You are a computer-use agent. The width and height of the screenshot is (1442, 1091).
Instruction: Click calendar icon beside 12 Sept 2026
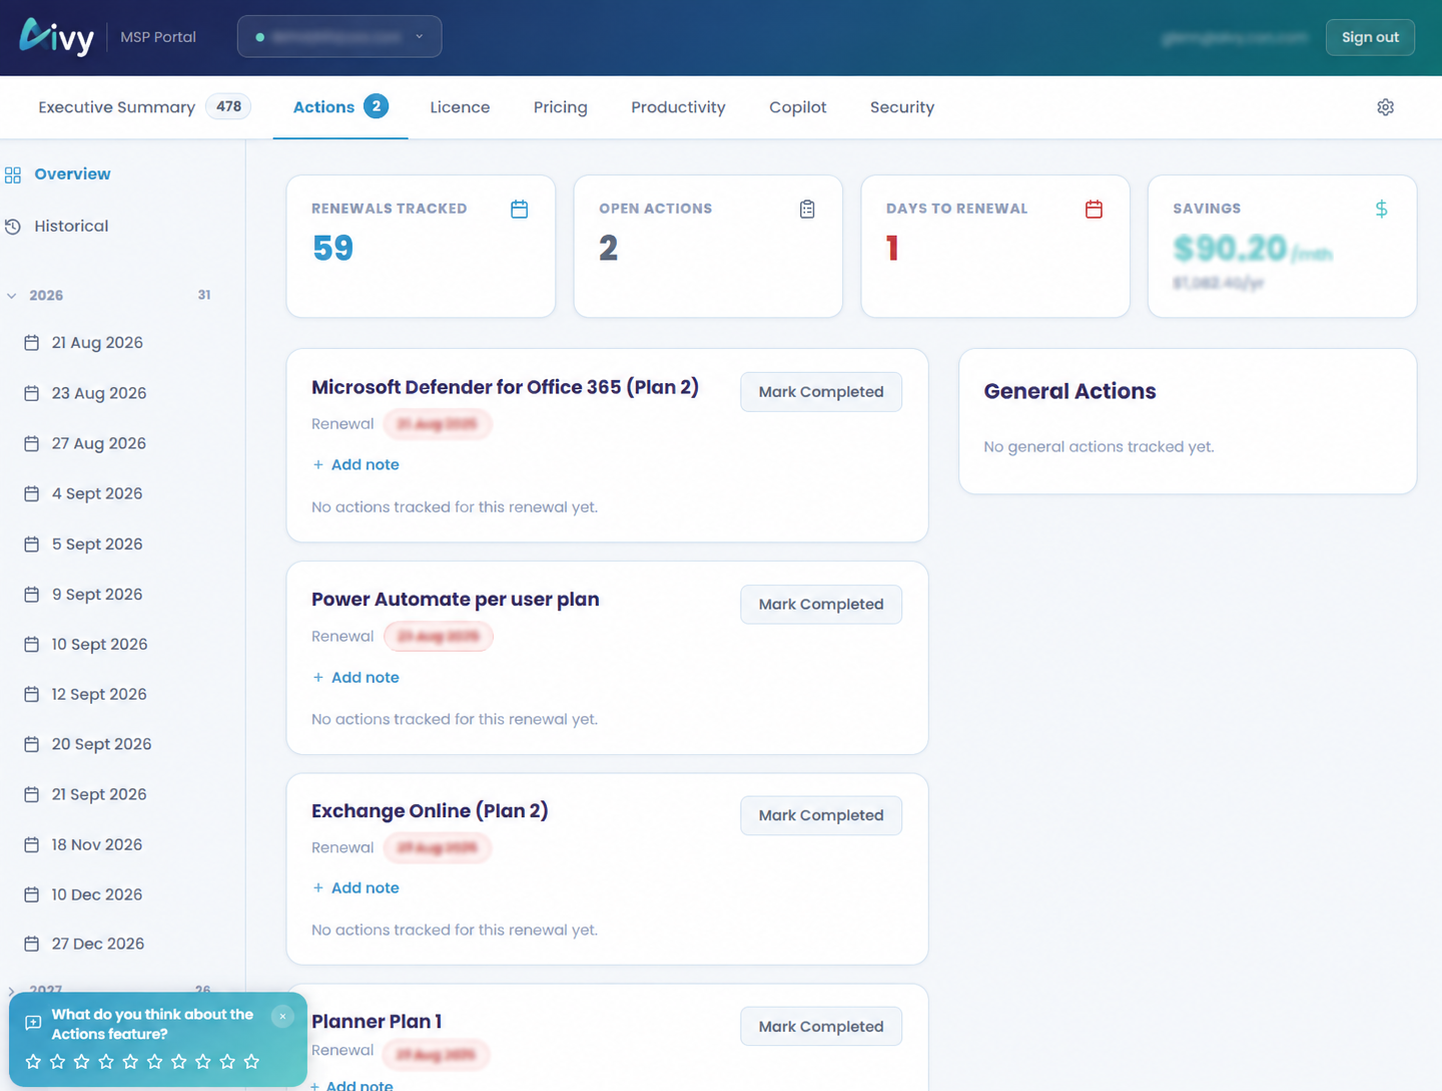coord(32,694)
